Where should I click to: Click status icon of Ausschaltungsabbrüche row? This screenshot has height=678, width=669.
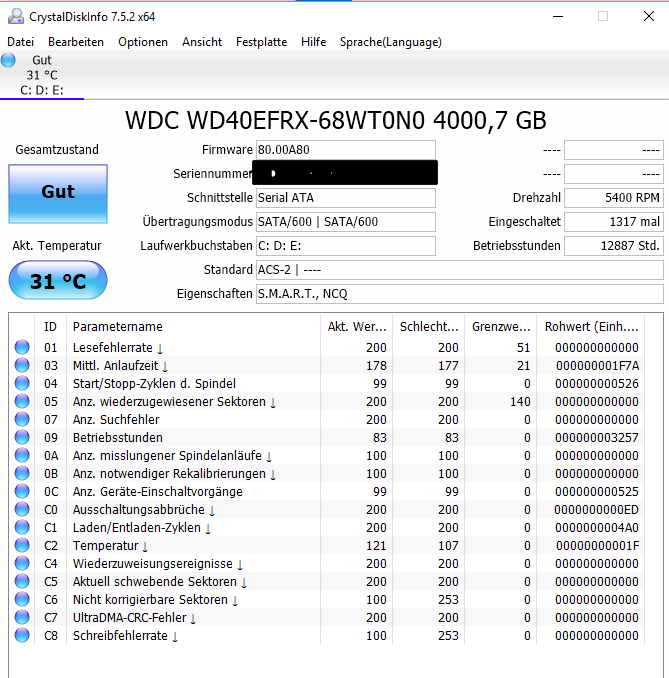(22, 509)
